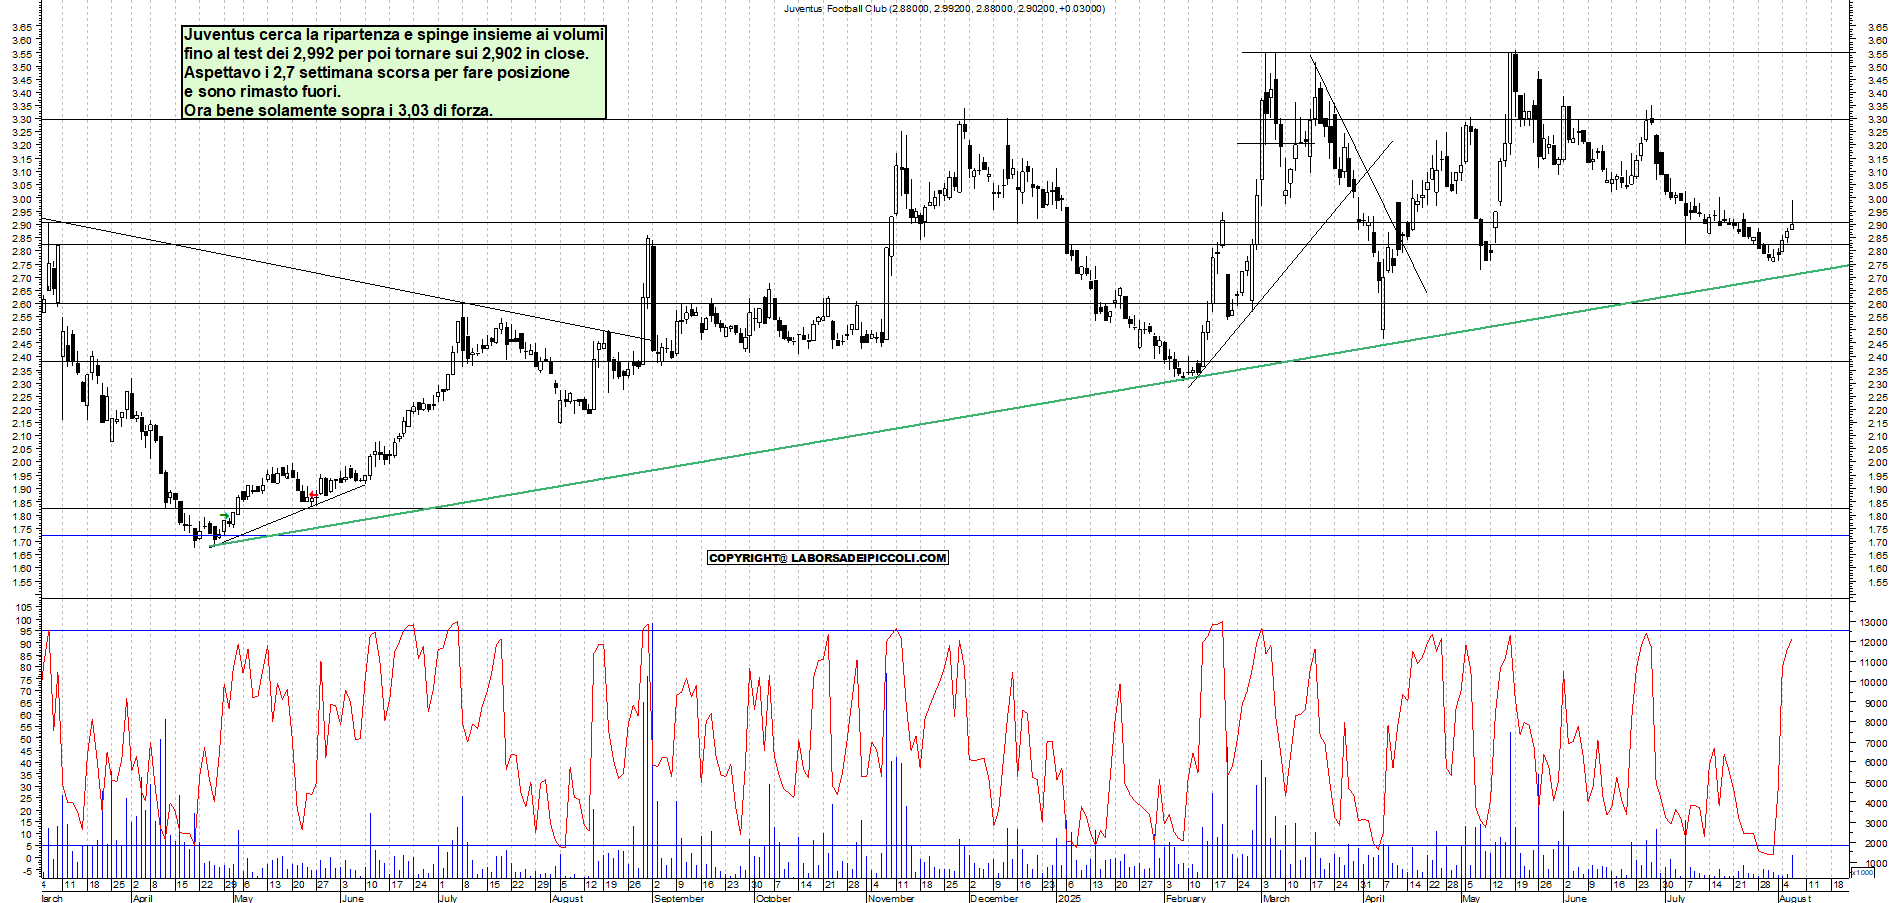Click the September label on the time axis
The width and height of the screenshot is (1890, 903).
[679, 898]
